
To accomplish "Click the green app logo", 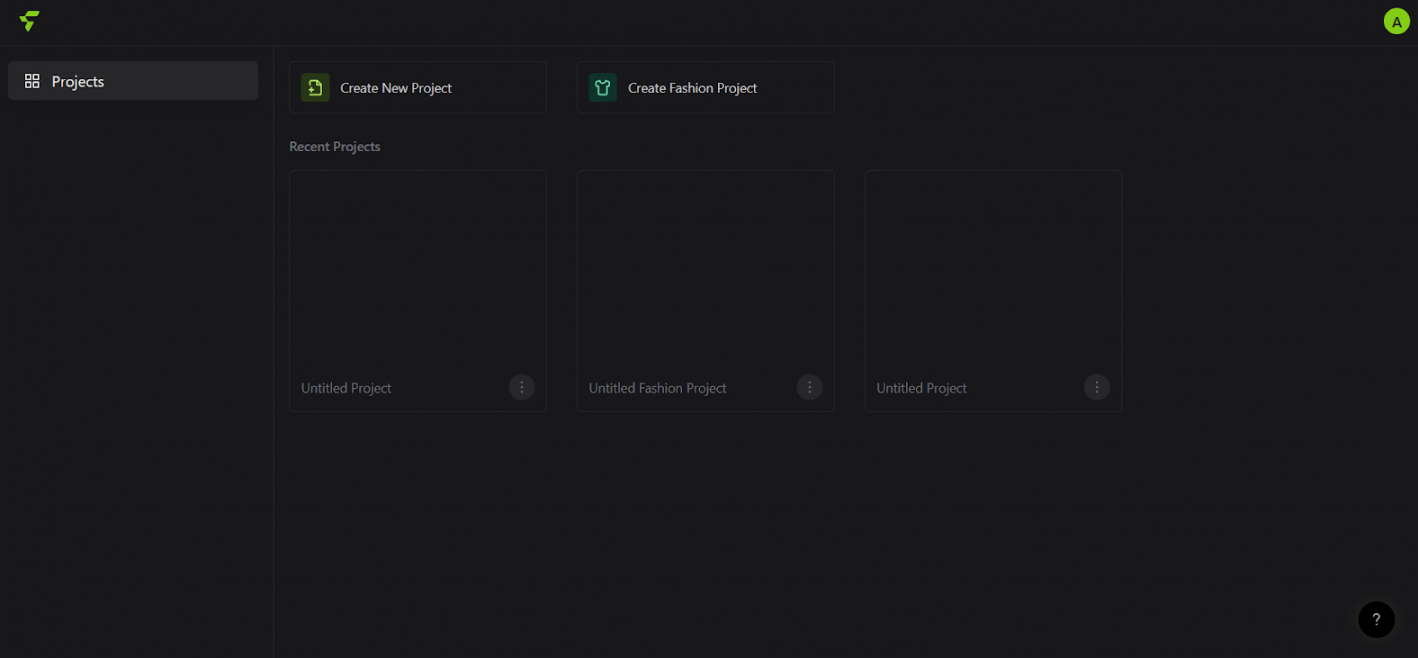I will click(29, 21).
